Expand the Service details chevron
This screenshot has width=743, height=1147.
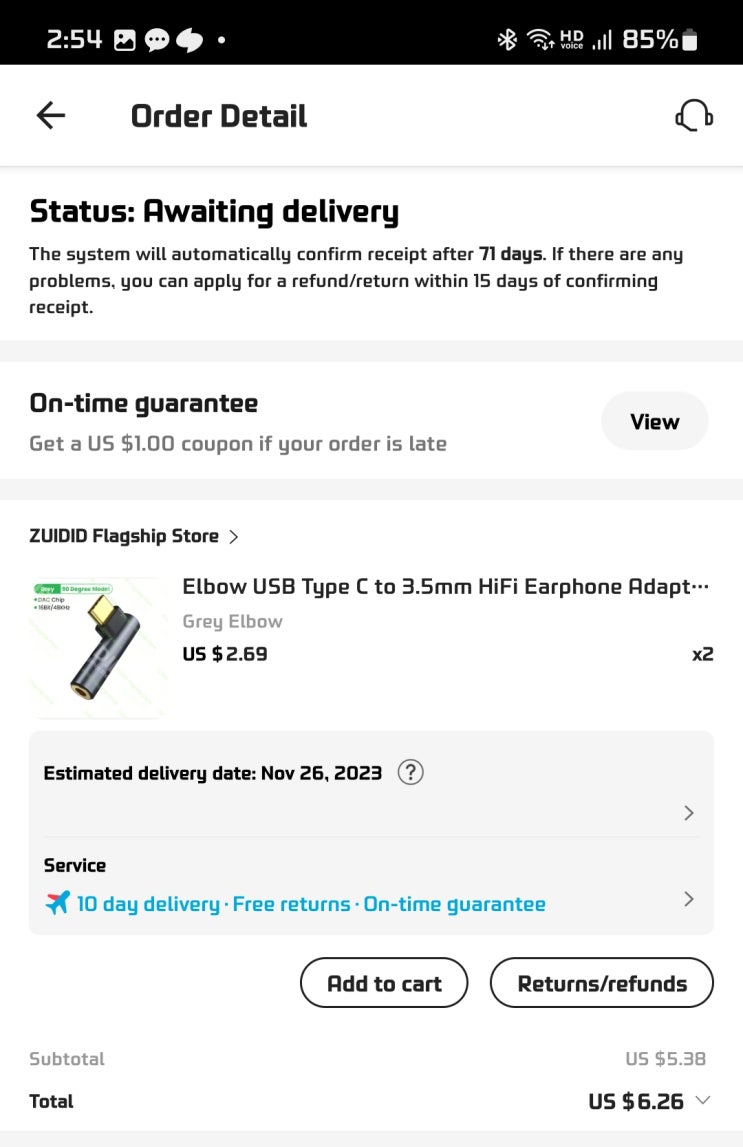coord(688,899)
